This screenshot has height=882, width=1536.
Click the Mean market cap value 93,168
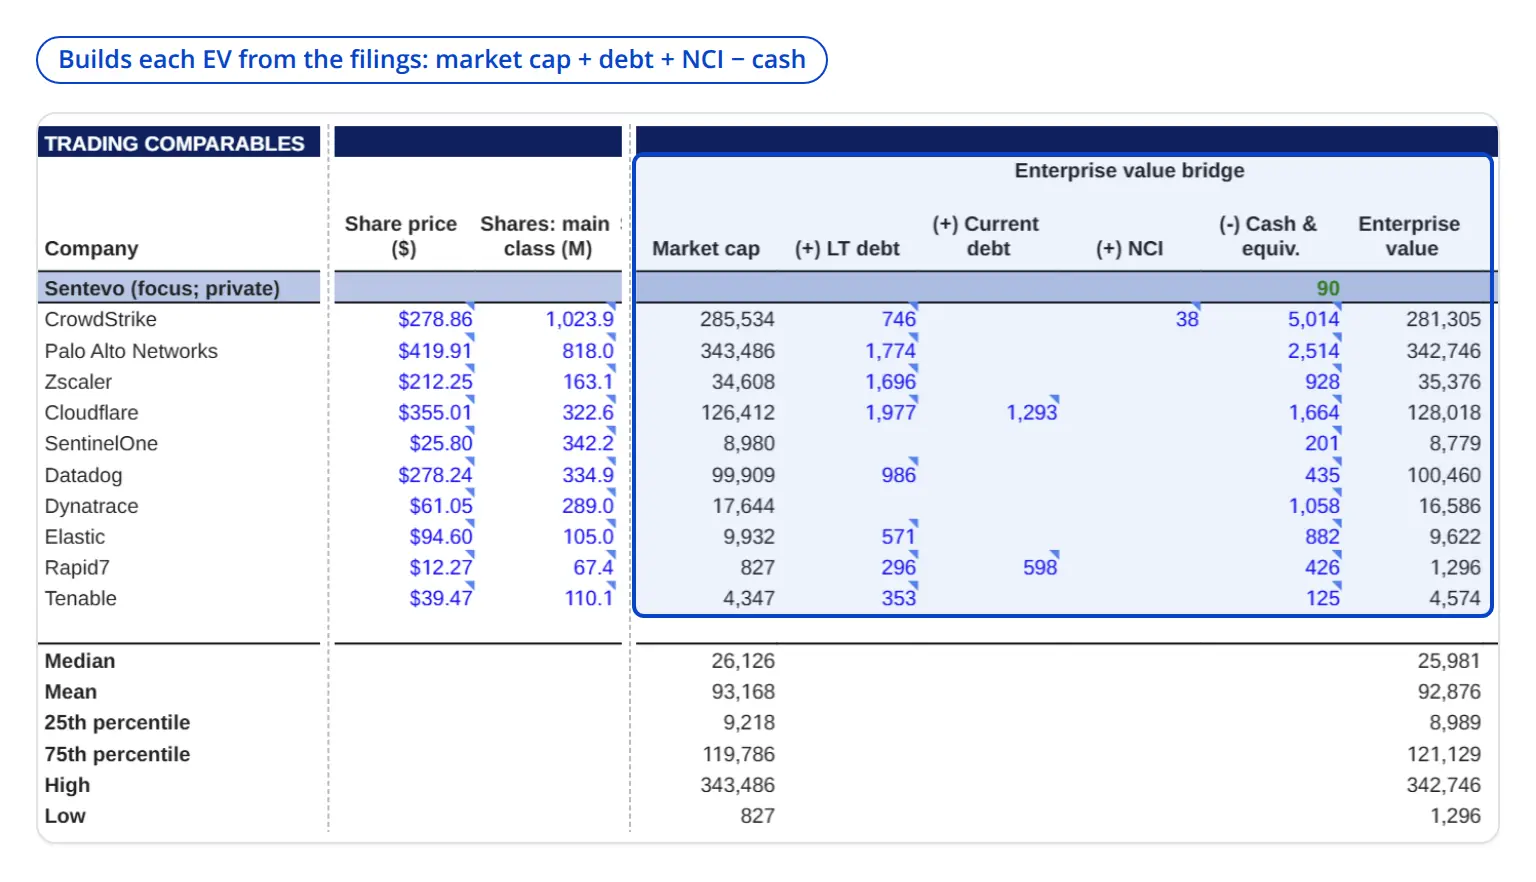pos(743,692)
